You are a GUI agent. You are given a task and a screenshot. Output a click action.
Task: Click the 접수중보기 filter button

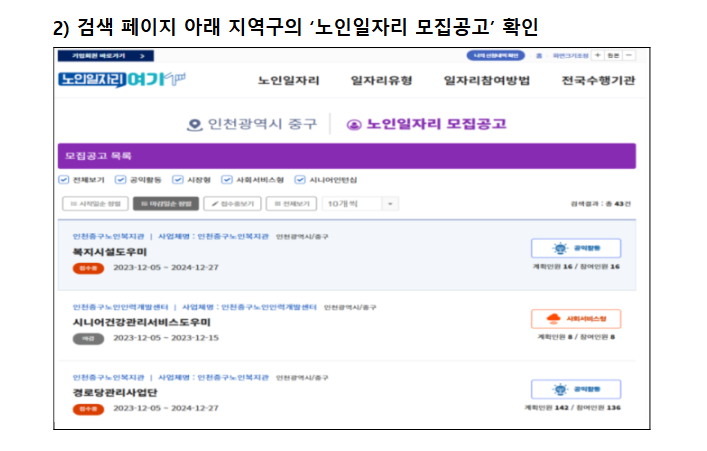point(232,204)
